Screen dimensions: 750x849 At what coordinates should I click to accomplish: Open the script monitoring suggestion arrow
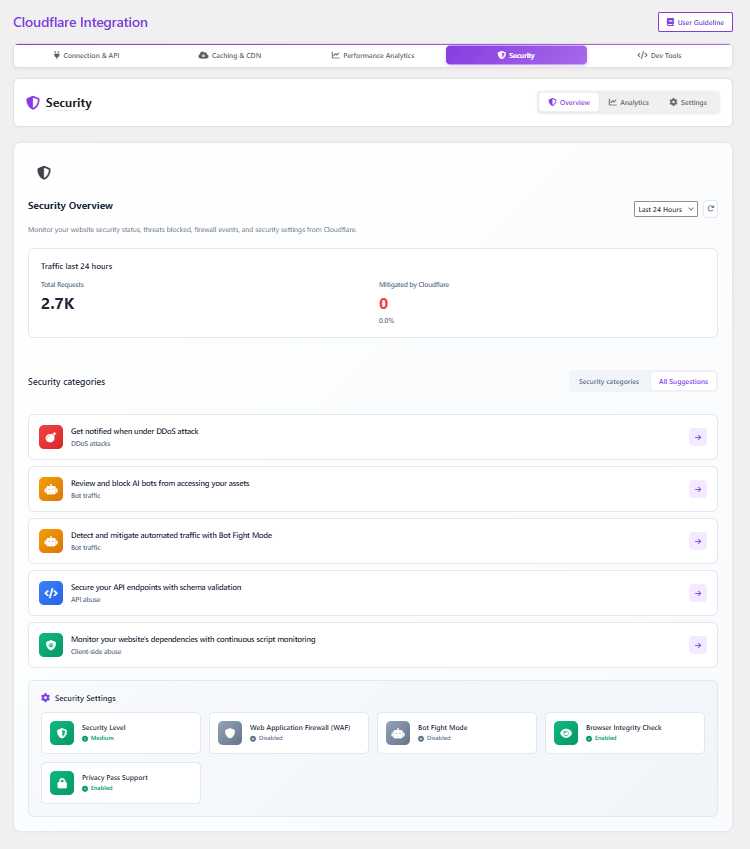coord(698,645)
